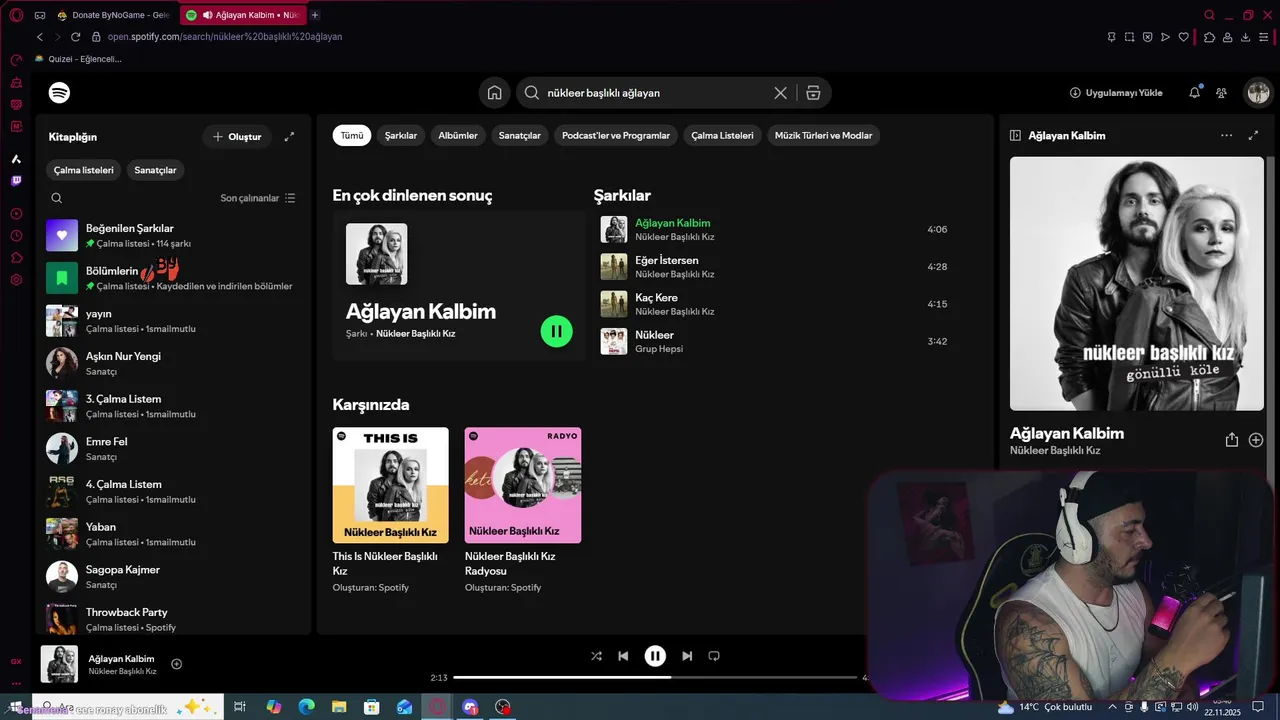Open Nükleer Başlıklı Kız top-result artist link
This screenshot has width=1280, height=720.
(415, 334)
